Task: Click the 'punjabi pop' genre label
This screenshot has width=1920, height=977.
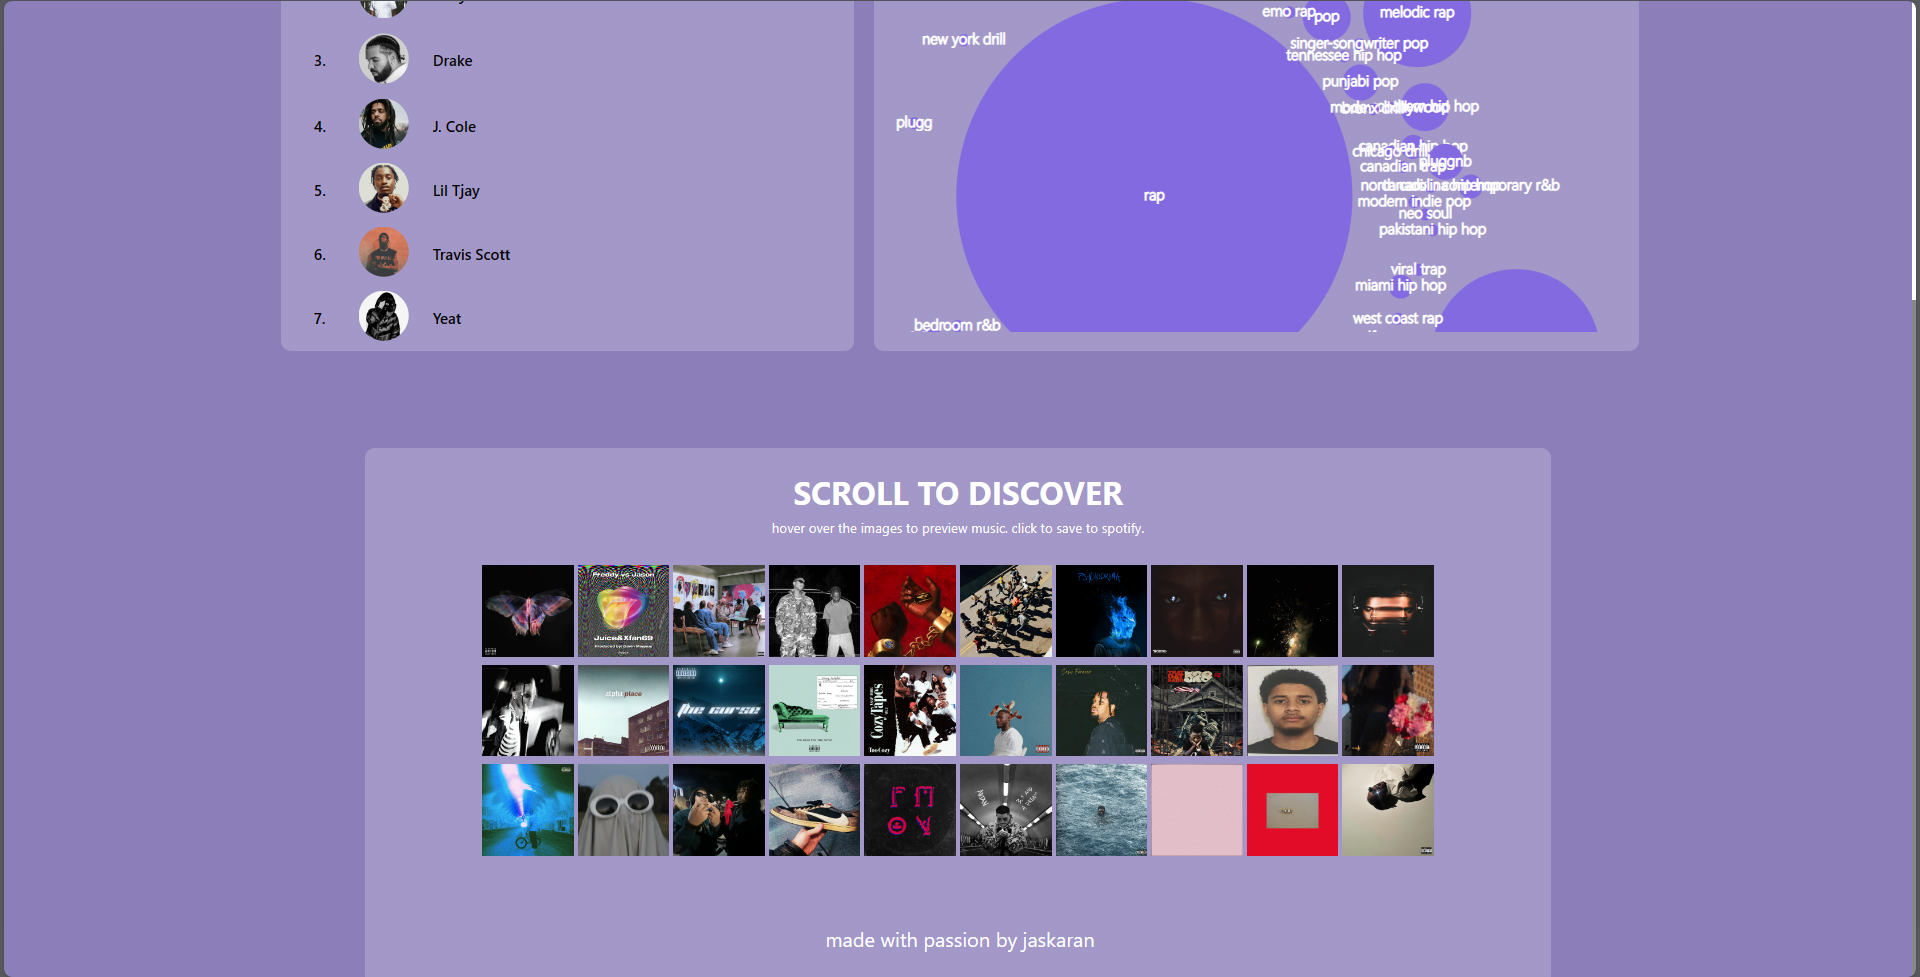Action: click(x=1360, y=82)
